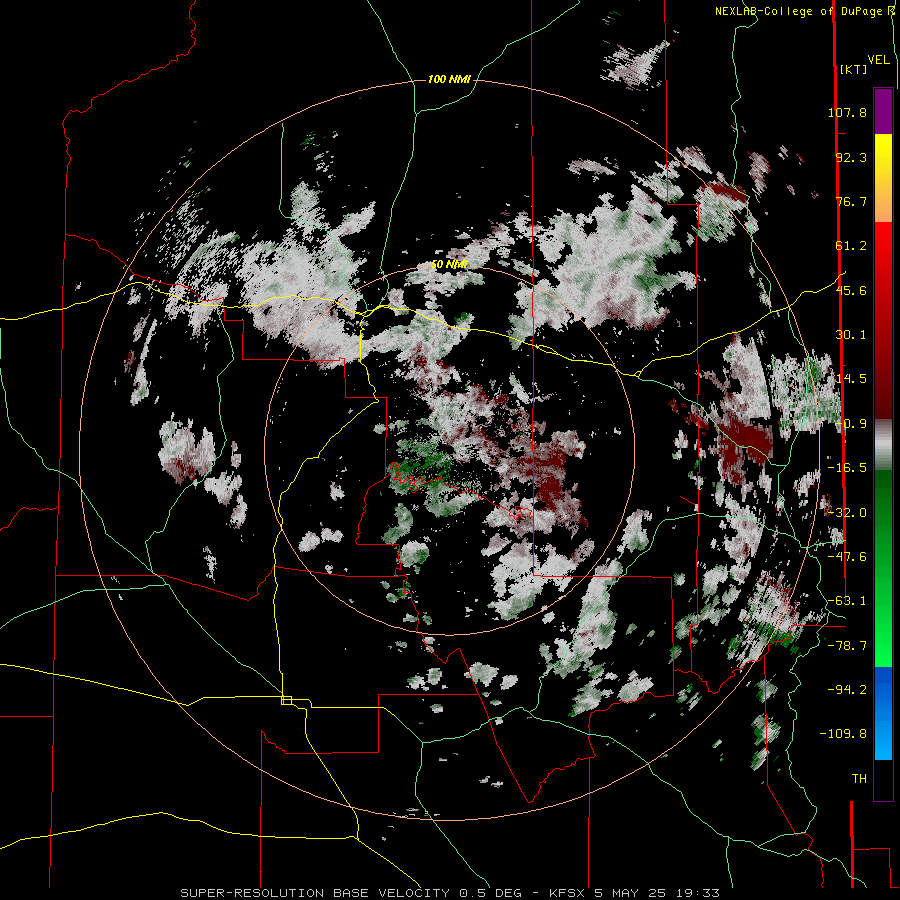Click the -47.6 velocity scale value
This screenshot has width=900, height=900.
click(847, 557)
